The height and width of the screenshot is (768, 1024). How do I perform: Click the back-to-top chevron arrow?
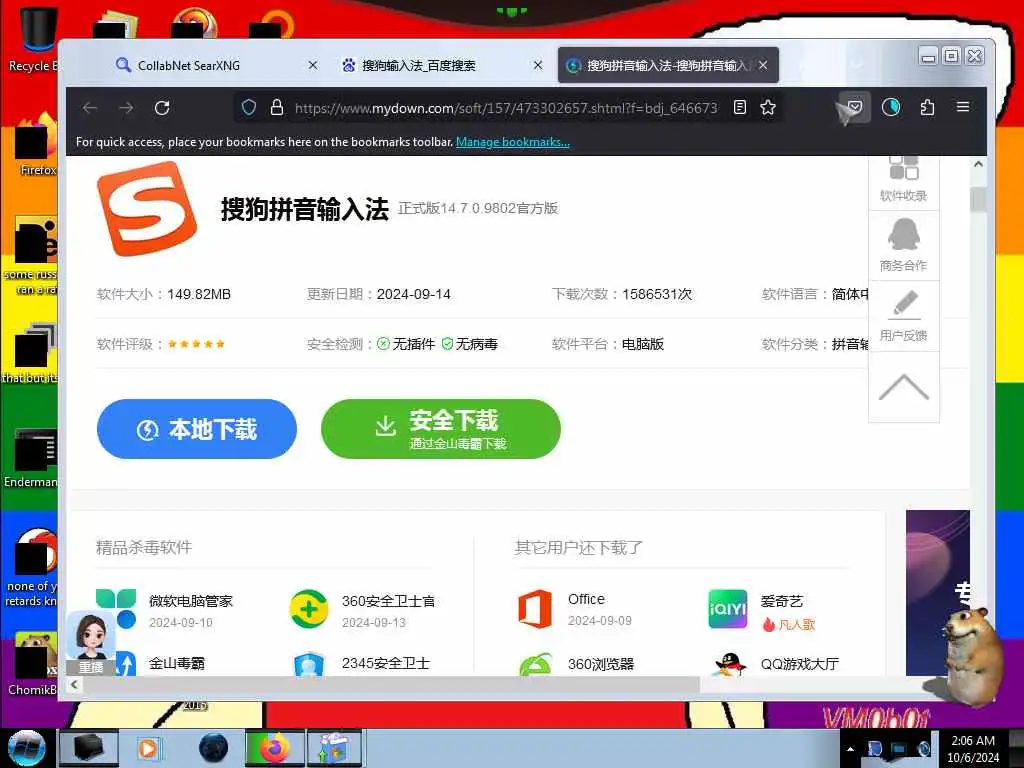(904, 387)
